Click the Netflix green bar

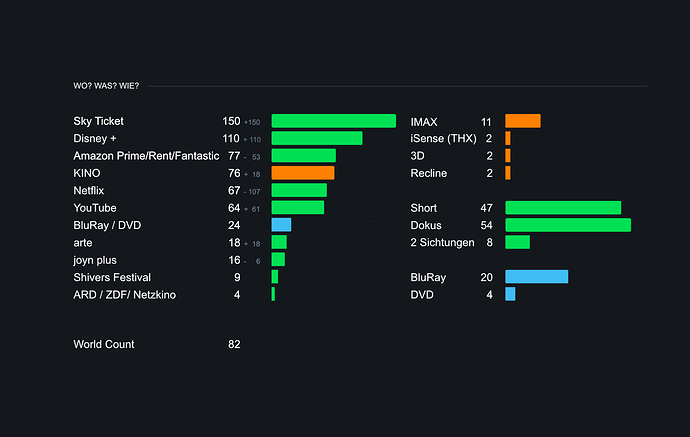pos(299,190)
